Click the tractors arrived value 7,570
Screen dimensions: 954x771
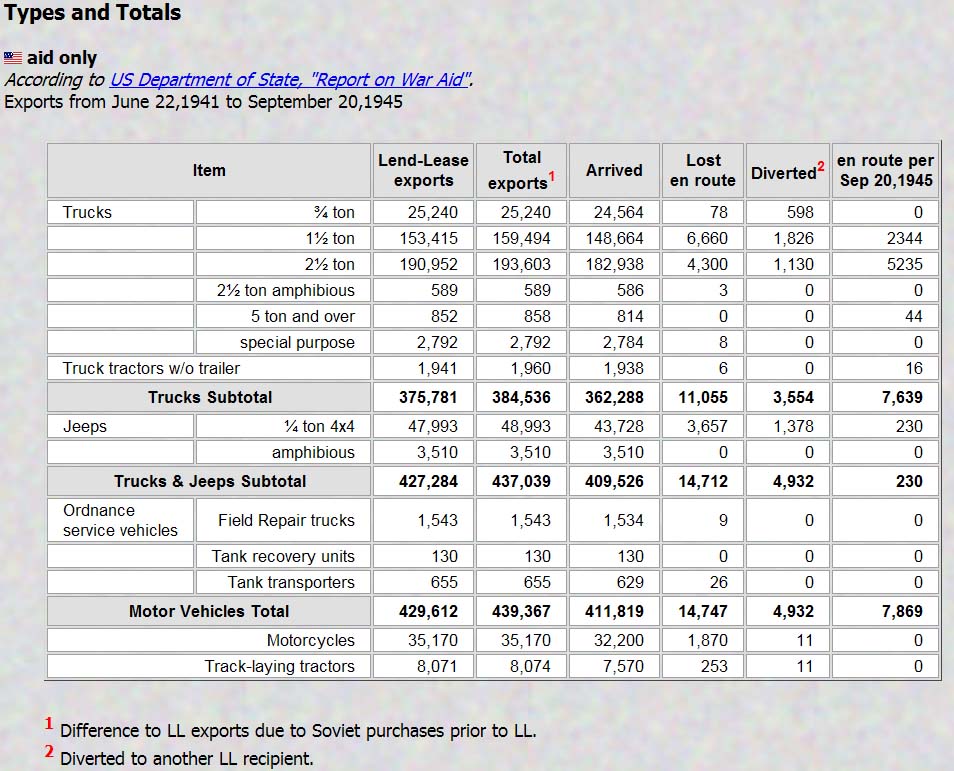[x=623, y=666]
